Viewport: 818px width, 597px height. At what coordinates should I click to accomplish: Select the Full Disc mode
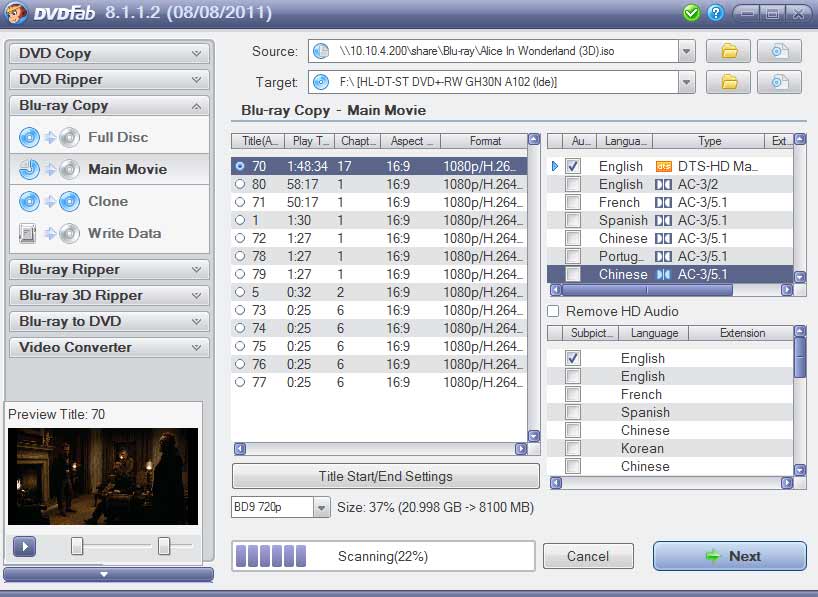point(109,137)
